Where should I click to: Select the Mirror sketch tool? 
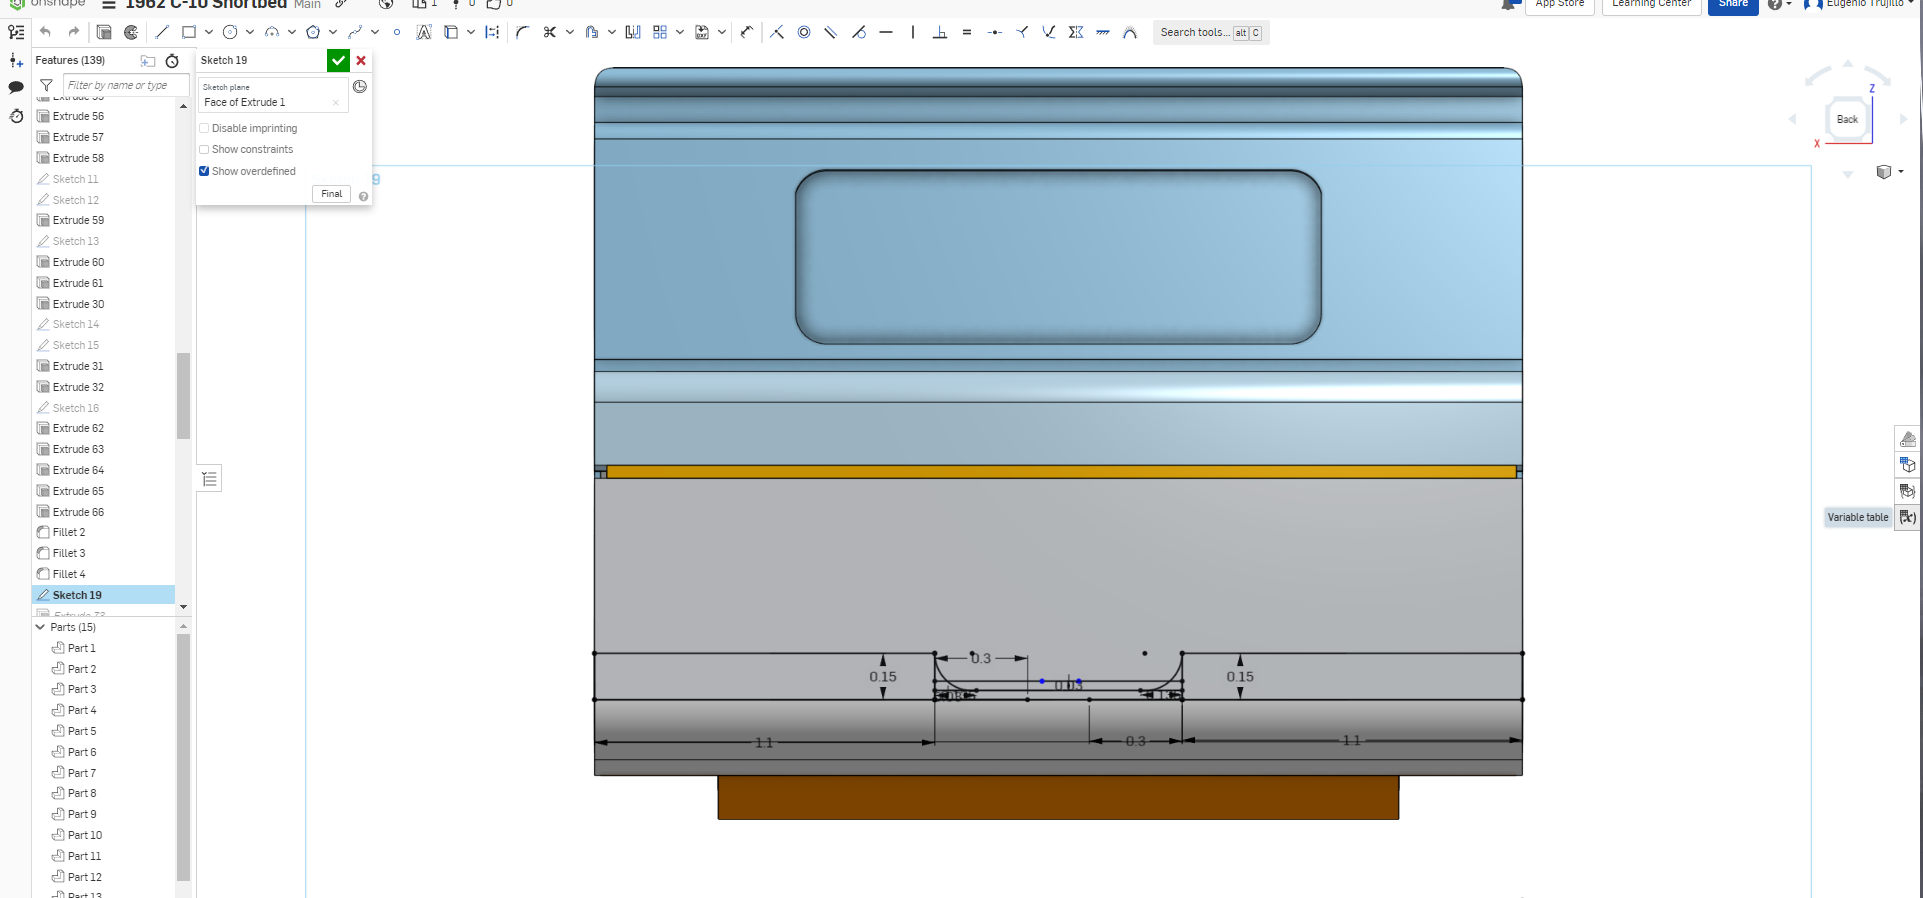click(633, 32)
